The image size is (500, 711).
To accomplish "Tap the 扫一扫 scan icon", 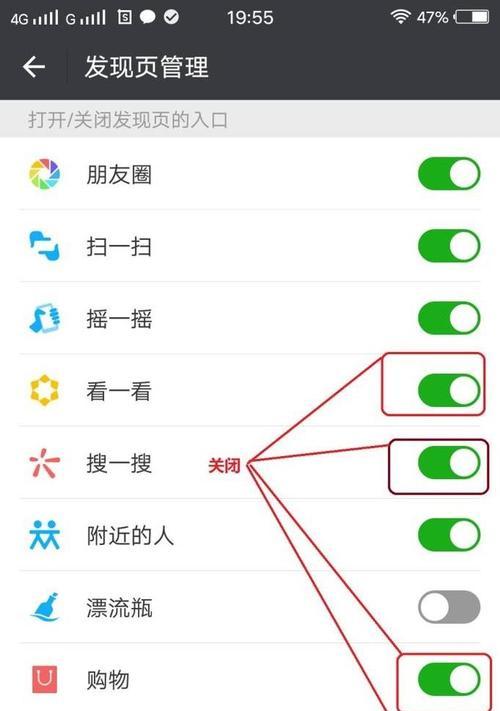I will click(44, 246).
